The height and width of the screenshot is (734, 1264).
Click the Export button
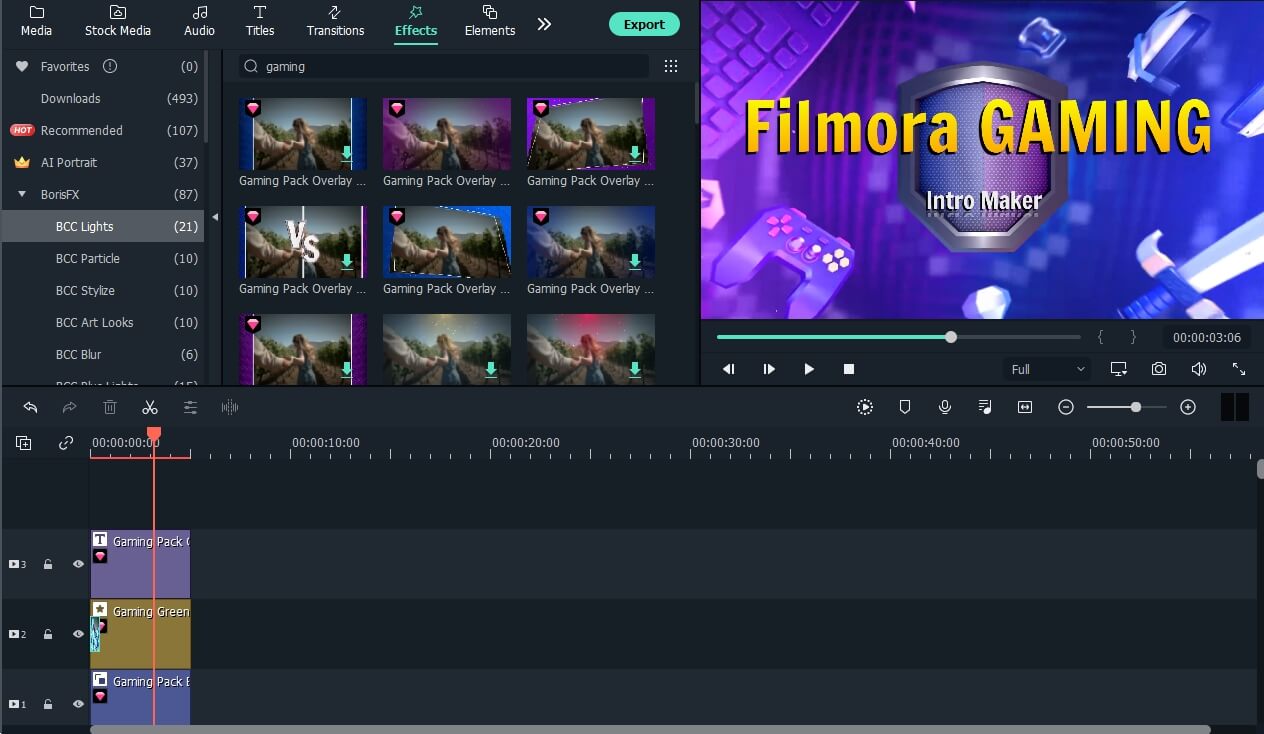644,24
